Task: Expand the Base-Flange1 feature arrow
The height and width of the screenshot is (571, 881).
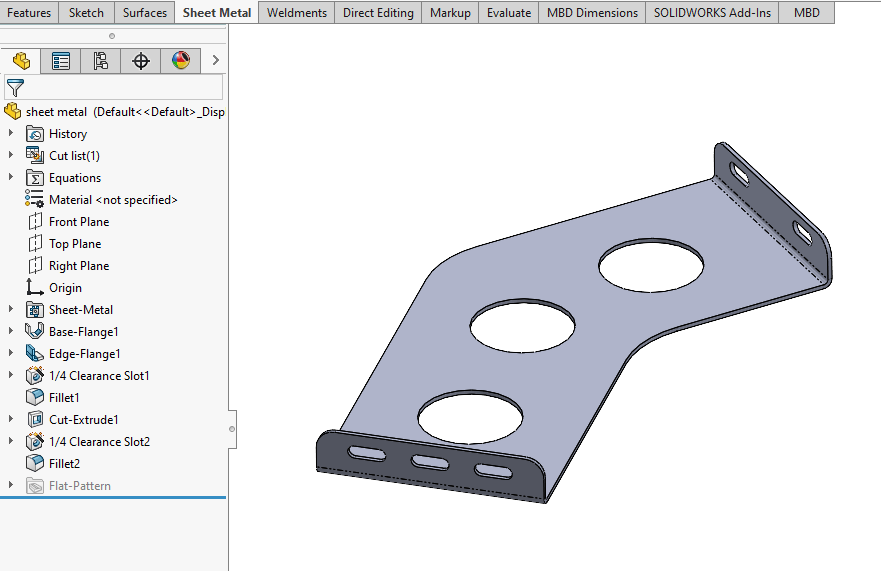Action: [12, 332]
